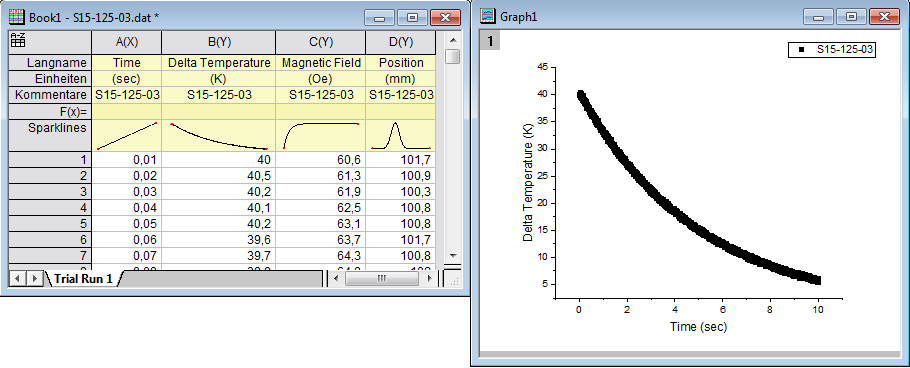910x368 pixels.
Task: Click the Time sparkline thumbnail
Action: point(127,136)
